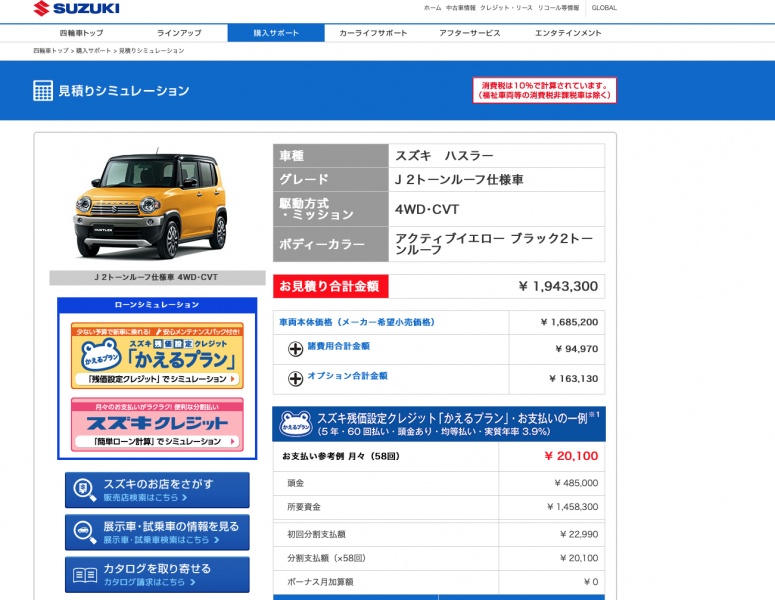Screen dimensions: 775x600
Task: Expand オプション合計金額 with the plus icon
Action: 296,379
